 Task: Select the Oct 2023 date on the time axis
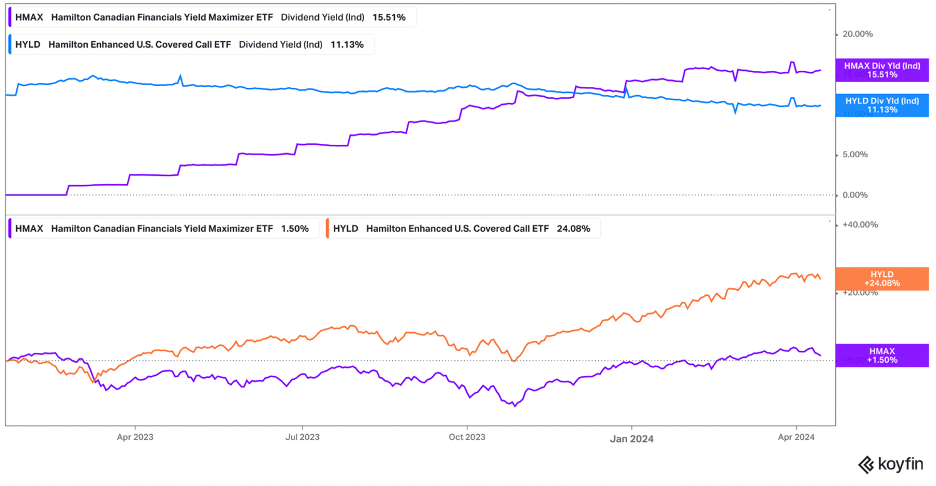[466, 437]
